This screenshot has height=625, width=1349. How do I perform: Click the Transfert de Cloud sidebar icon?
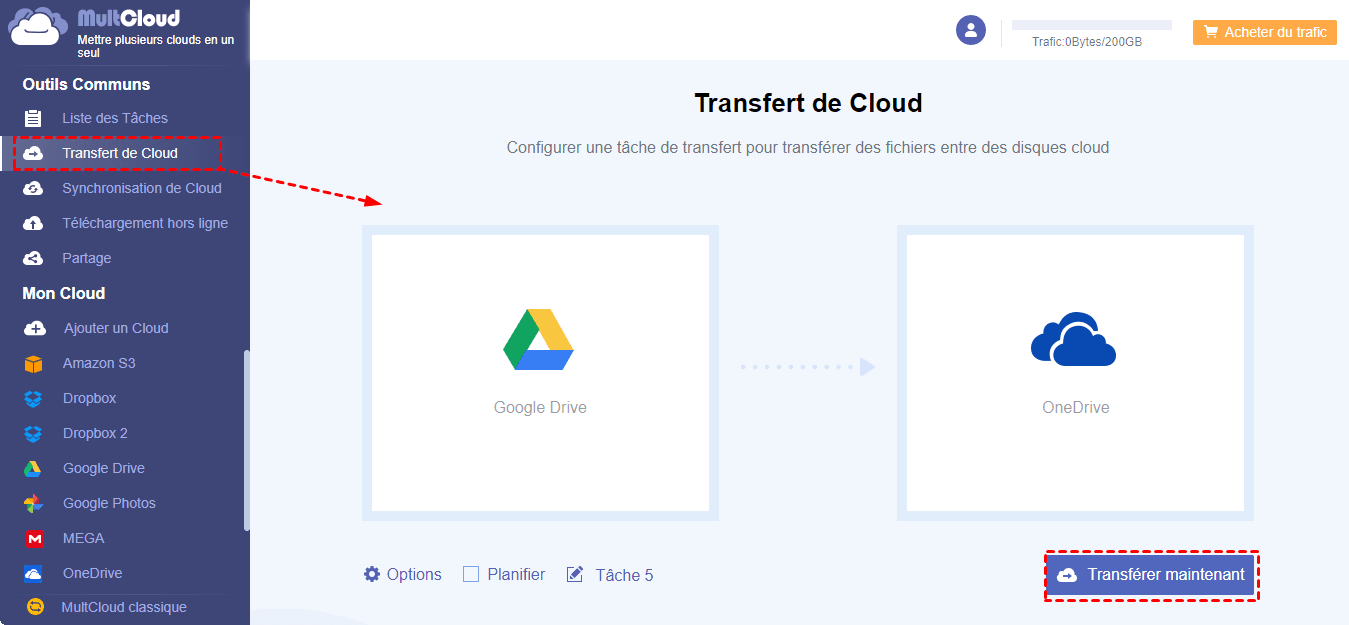tap(33, 153)
